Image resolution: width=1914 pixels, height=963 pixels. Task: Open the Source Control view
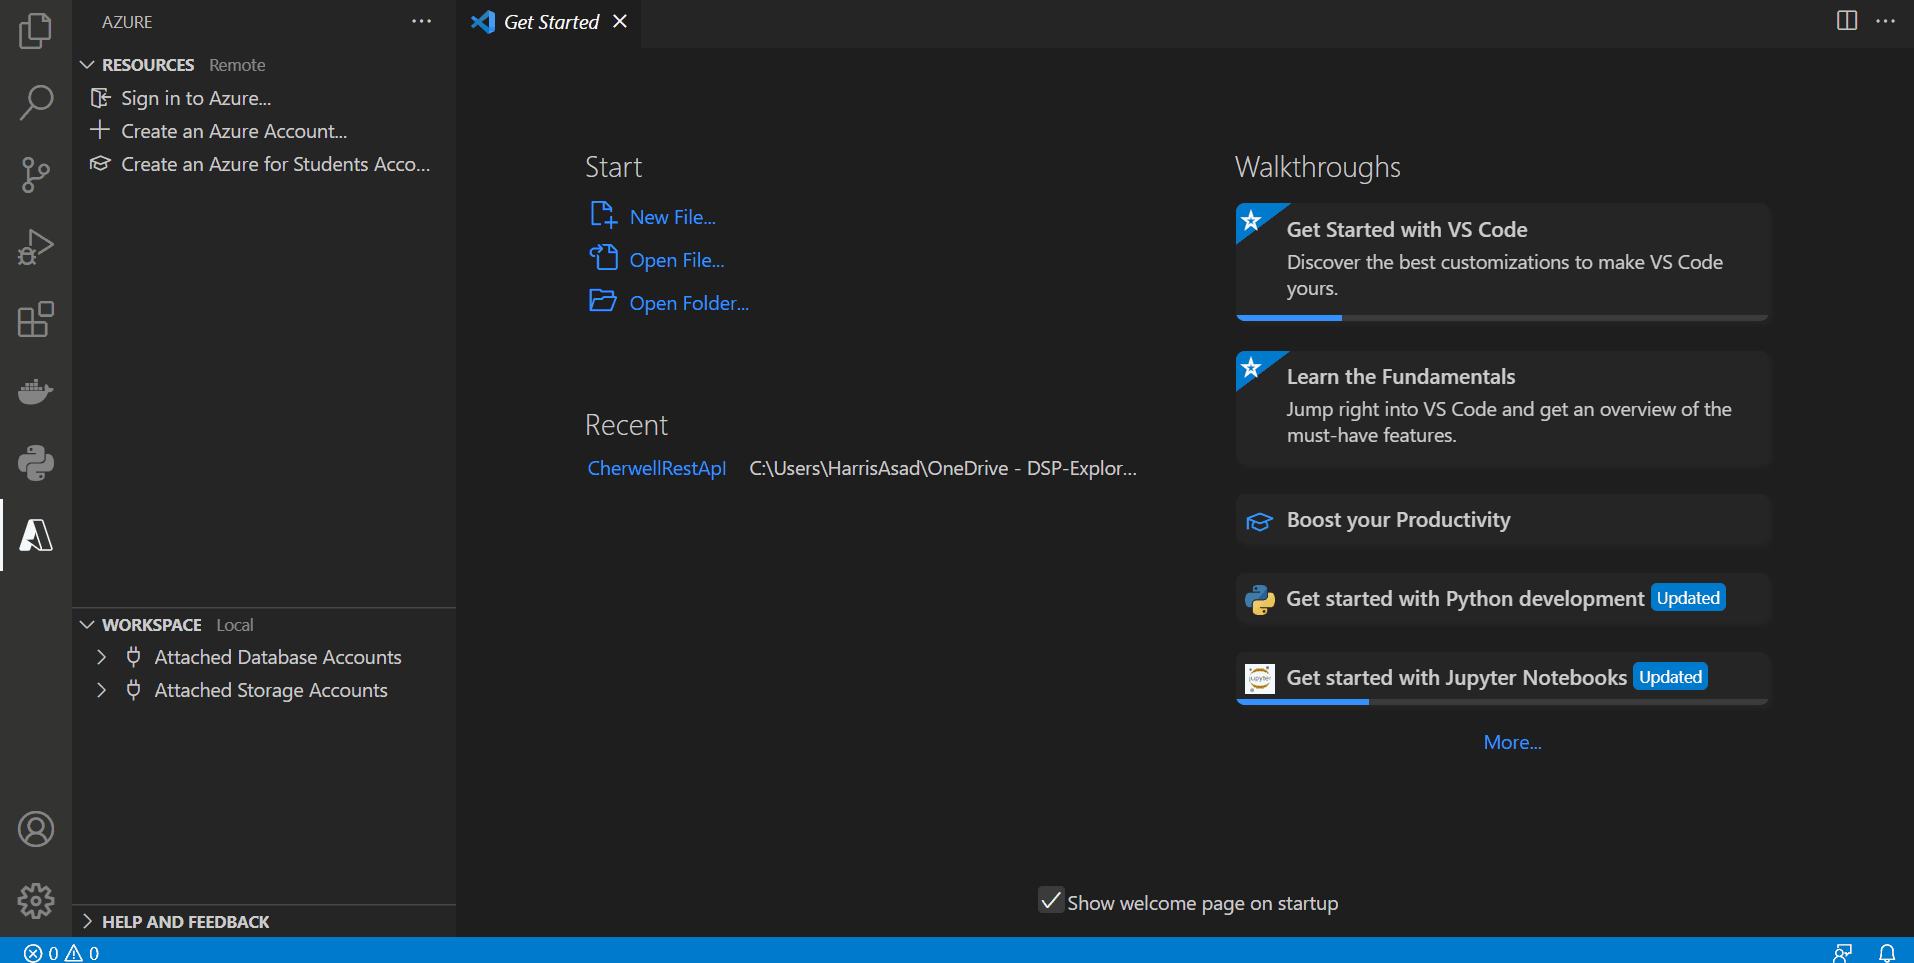coord(35,174)
